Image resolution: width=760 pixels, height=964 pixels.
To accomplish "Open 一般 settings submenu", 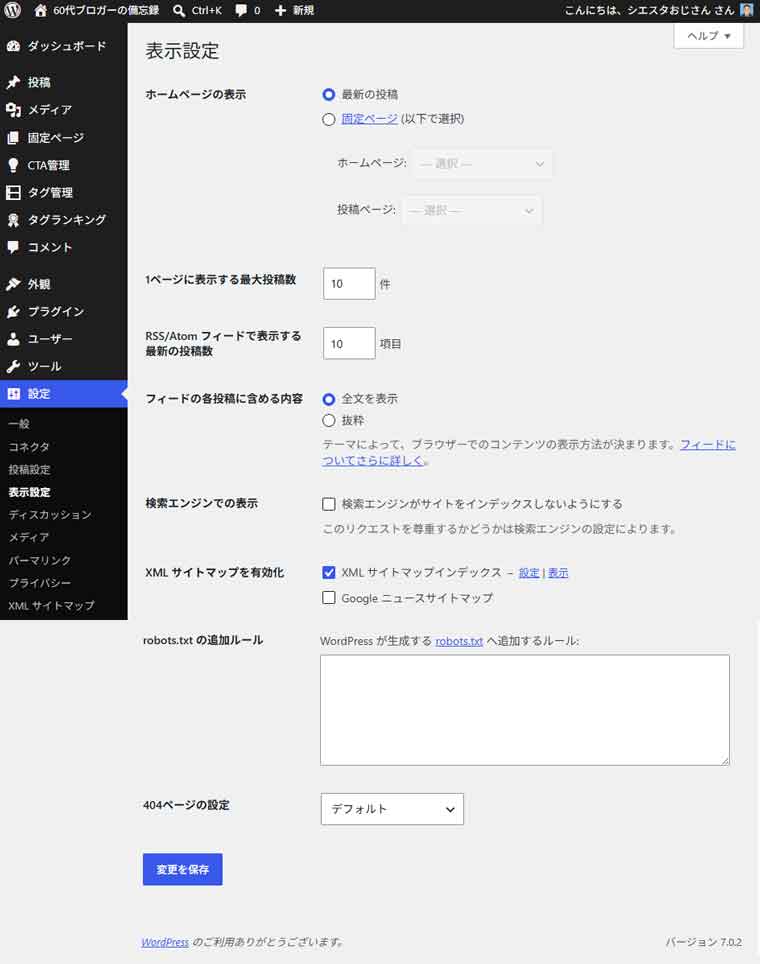I will tap(19, 424).
